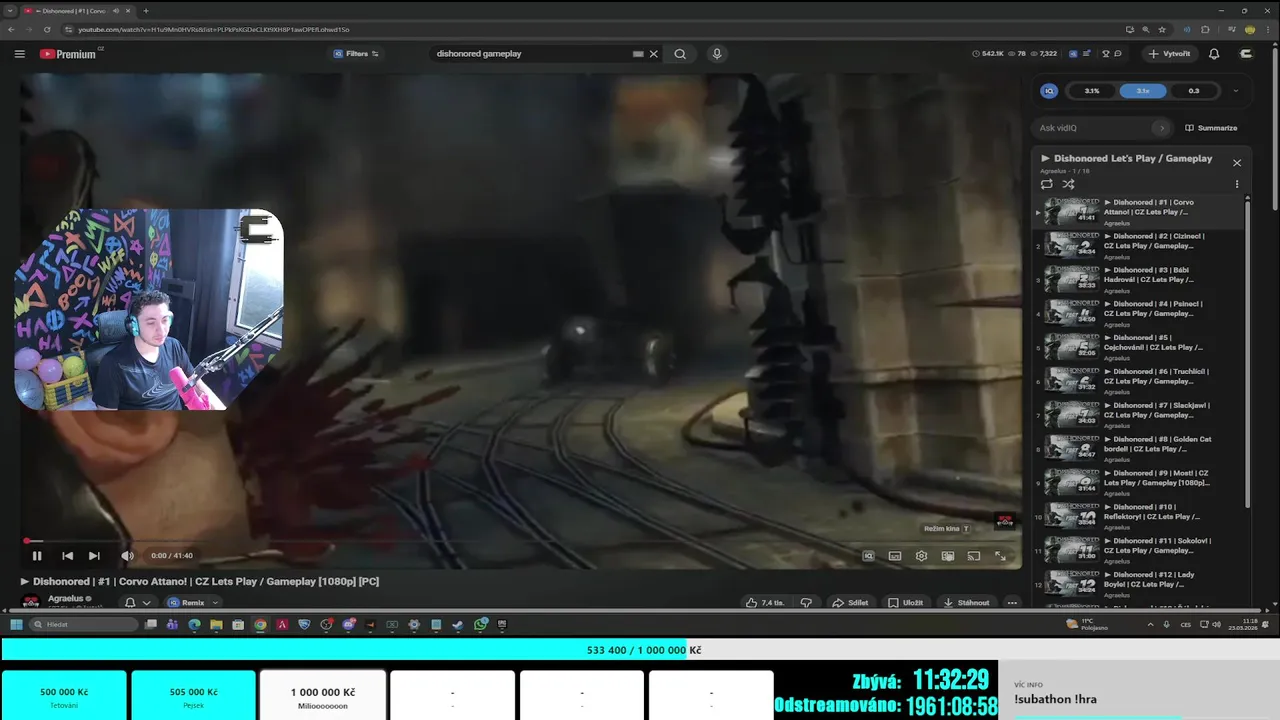The width and height of the screenshot is (1280, 720).
Task: Skip to next video
Action: pyautogui.click(x=94, y=556)
